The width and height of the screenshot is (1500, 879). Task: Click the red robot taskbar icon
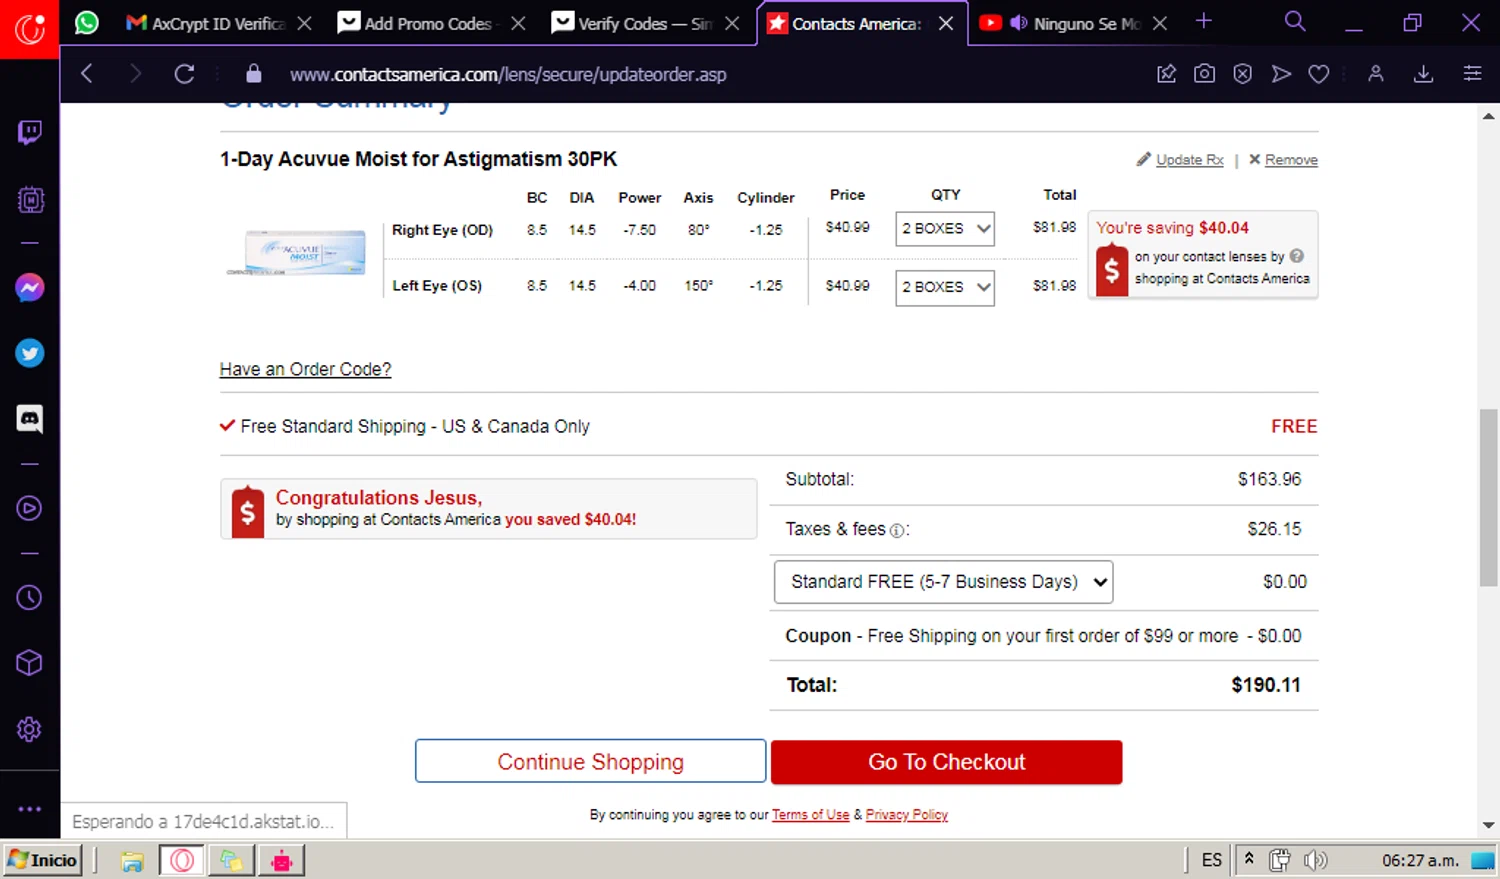(282, 861)
